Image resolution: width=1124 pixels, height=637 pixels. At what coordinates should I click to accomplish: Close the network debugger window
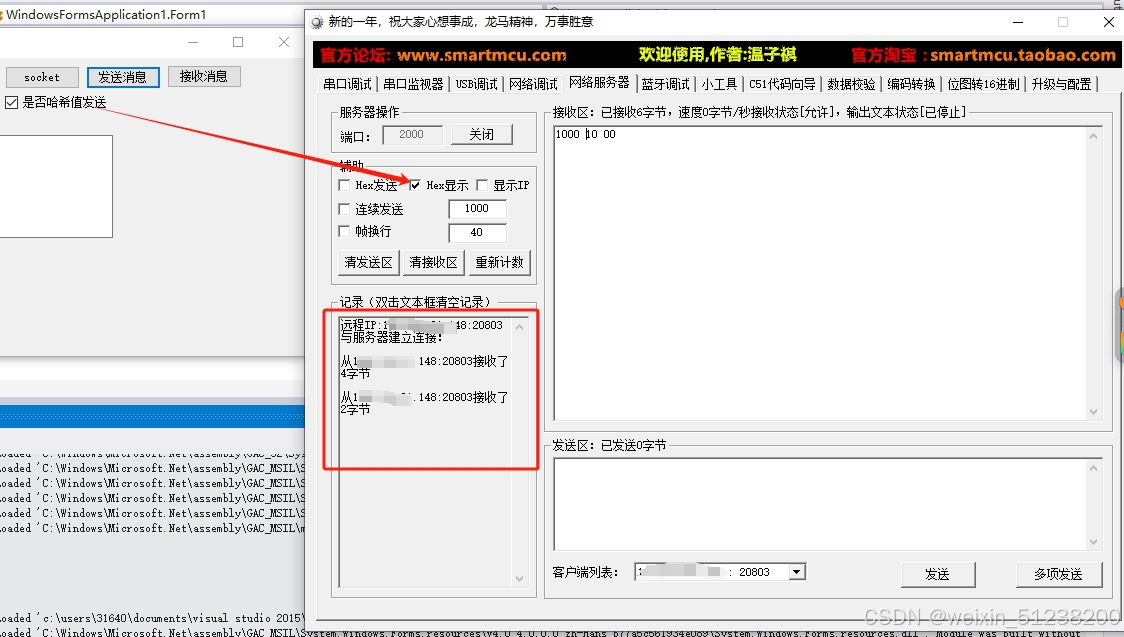1109,22
